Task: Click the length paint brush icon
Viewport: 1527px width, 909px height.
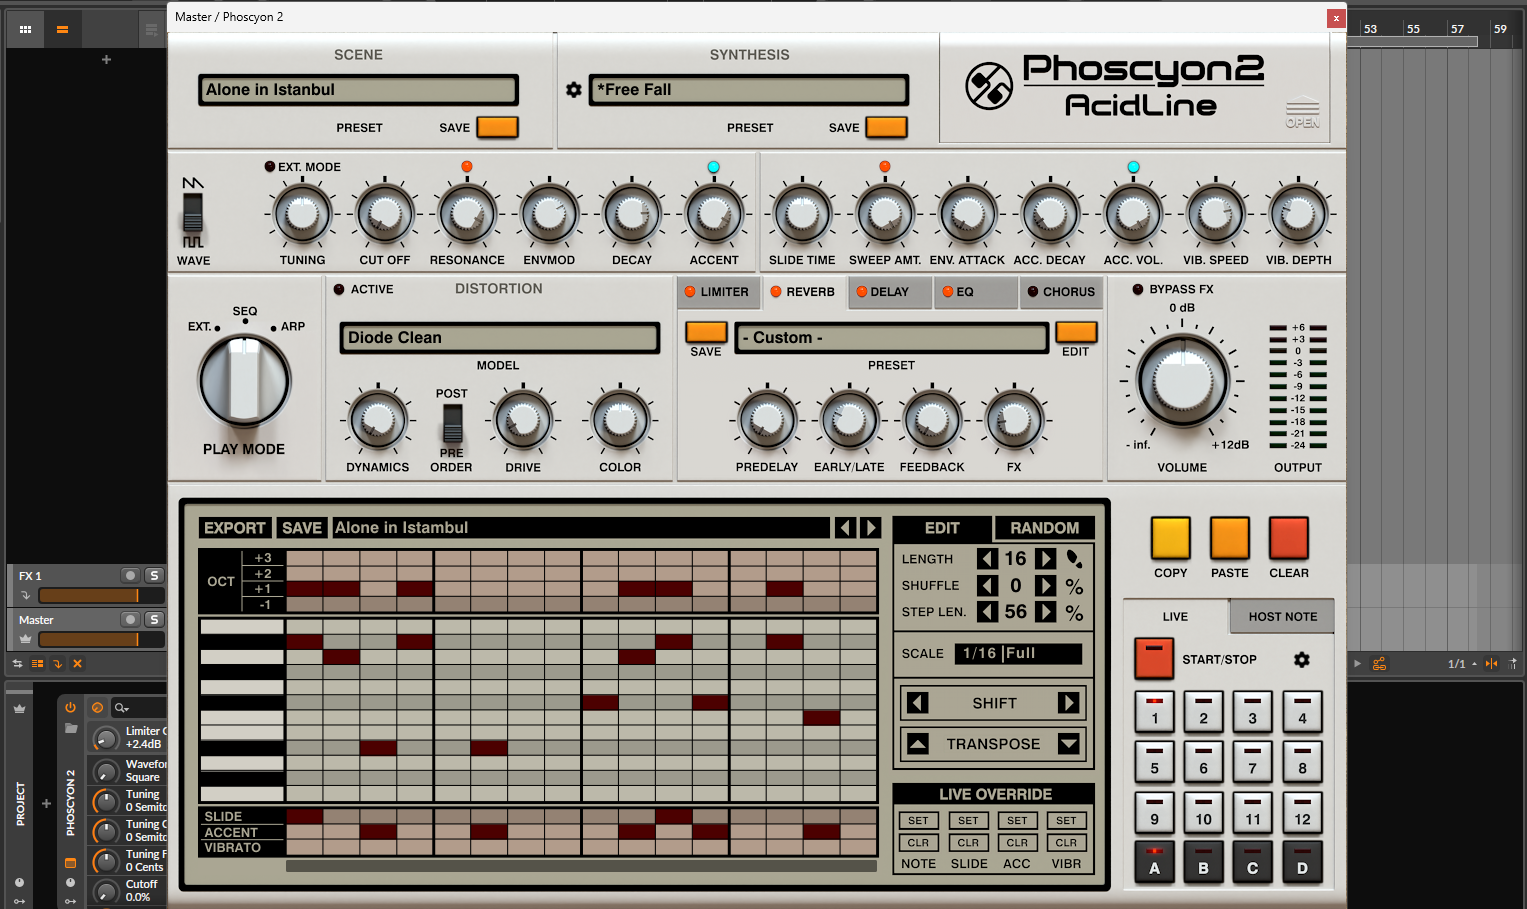Action: coord(1074,559)
